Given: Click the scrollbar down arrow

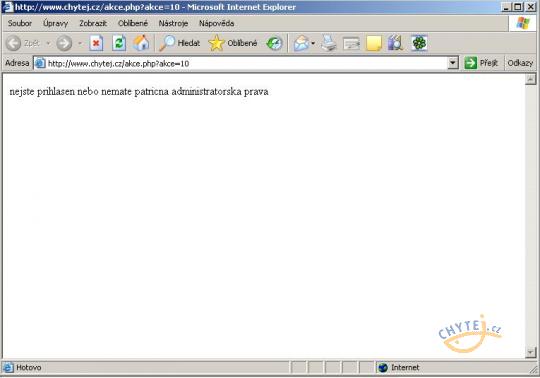Looking at the screenshot, I should pos(530,352).
